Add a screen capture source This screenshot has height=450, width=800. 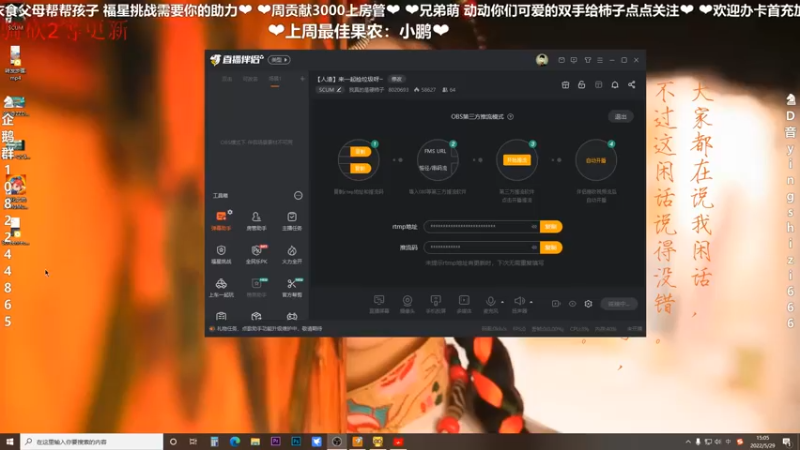point(379,304)
